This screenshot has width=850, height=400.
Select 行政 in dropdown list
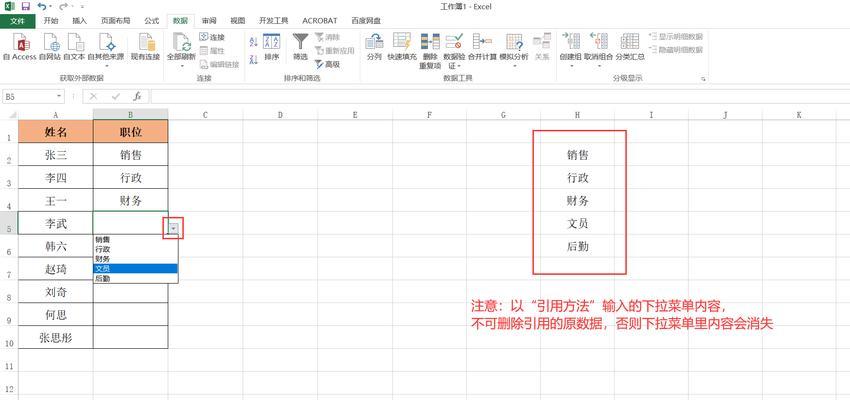click(x=136, y=249)
